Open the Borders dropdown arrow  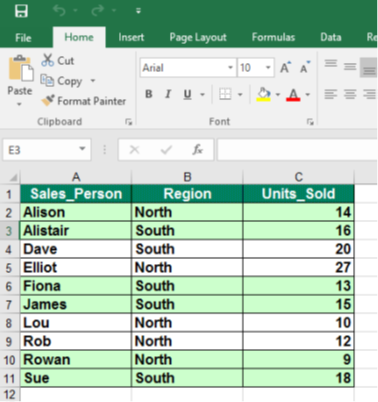(x=240, y=95)
